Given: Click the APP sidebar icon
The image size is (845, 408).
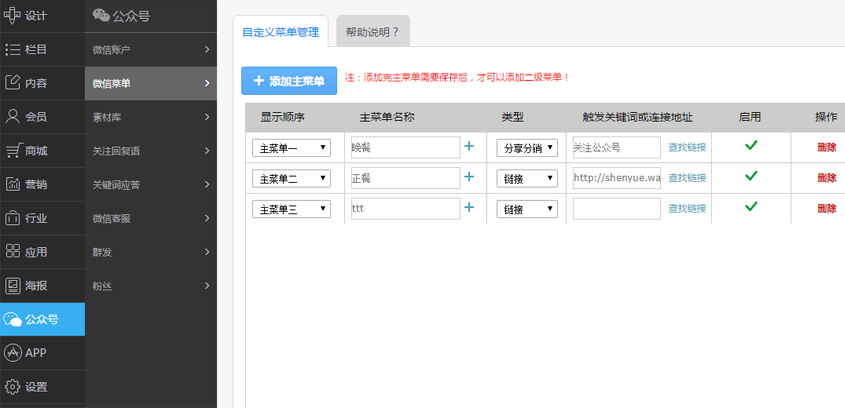Looking at the screenshot, I should click(x=13, y=353).
